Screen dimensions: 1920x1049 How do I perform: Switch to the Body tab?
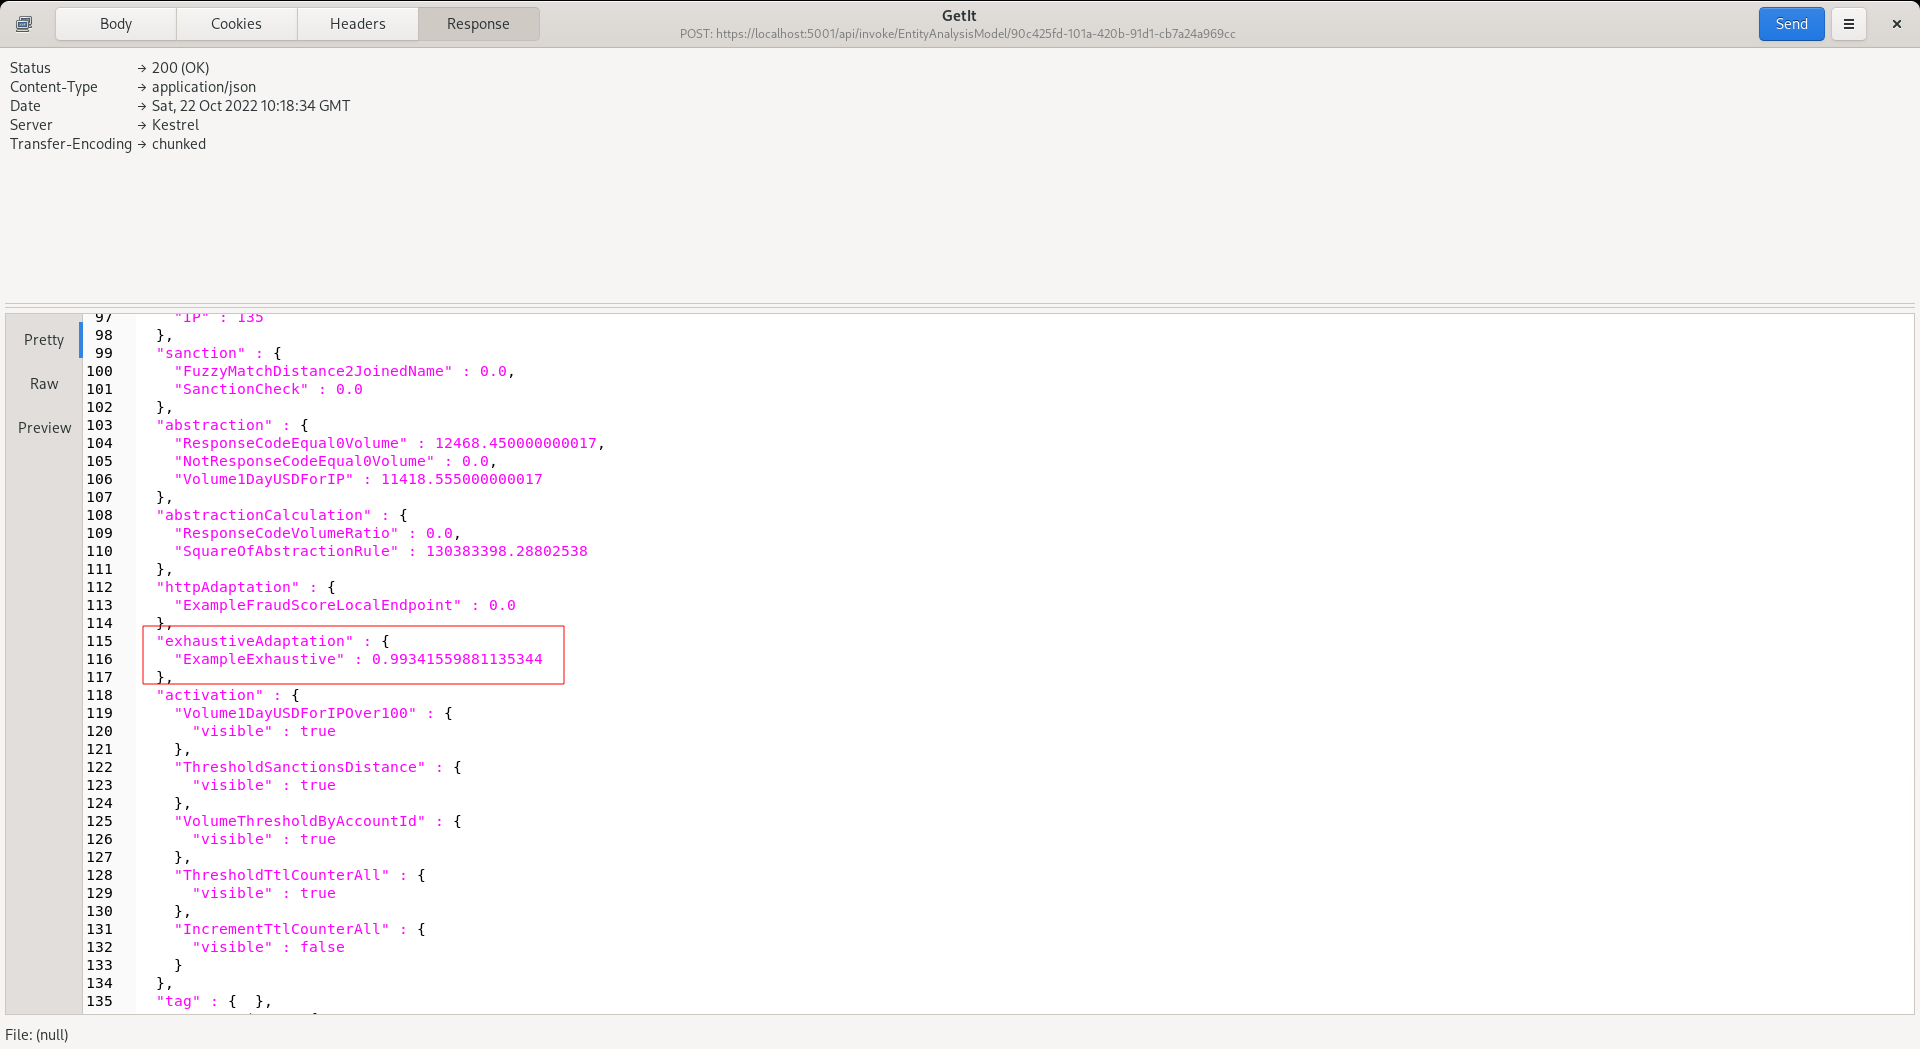point(116,24)
